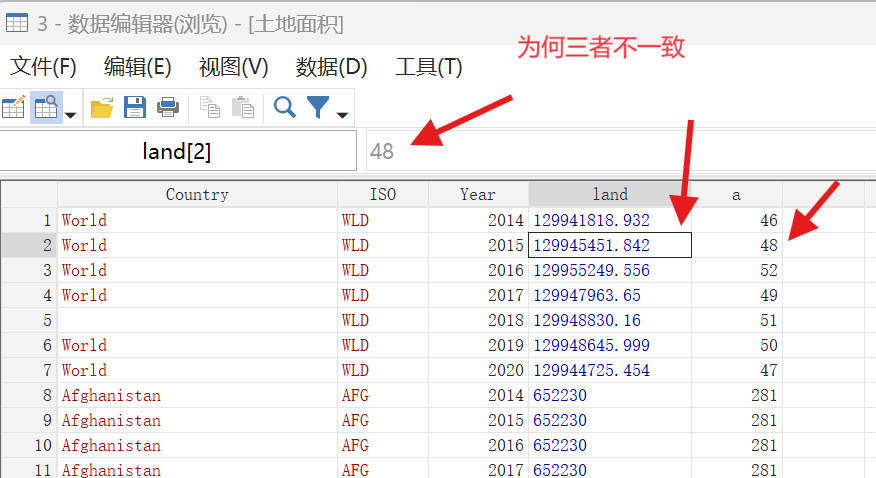Click a column value 51

point(737,320)
